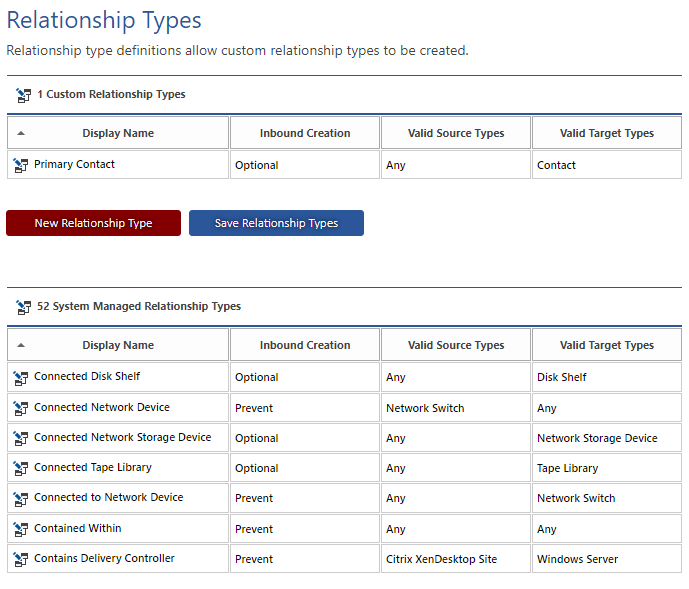The image size is (689, 589).
Task: Sort custom table by Valid Source Types
Action: (x=456, y=133)
